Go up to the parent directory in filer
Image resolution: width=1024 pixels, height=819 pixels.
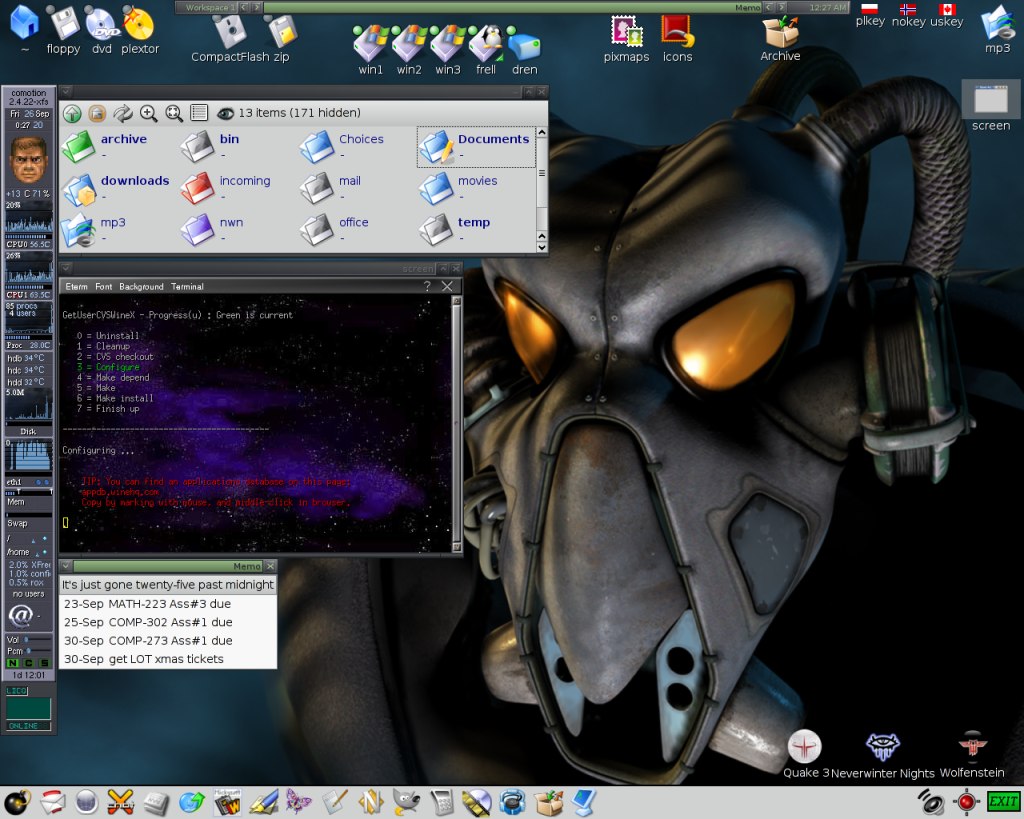tap(72, 113)
